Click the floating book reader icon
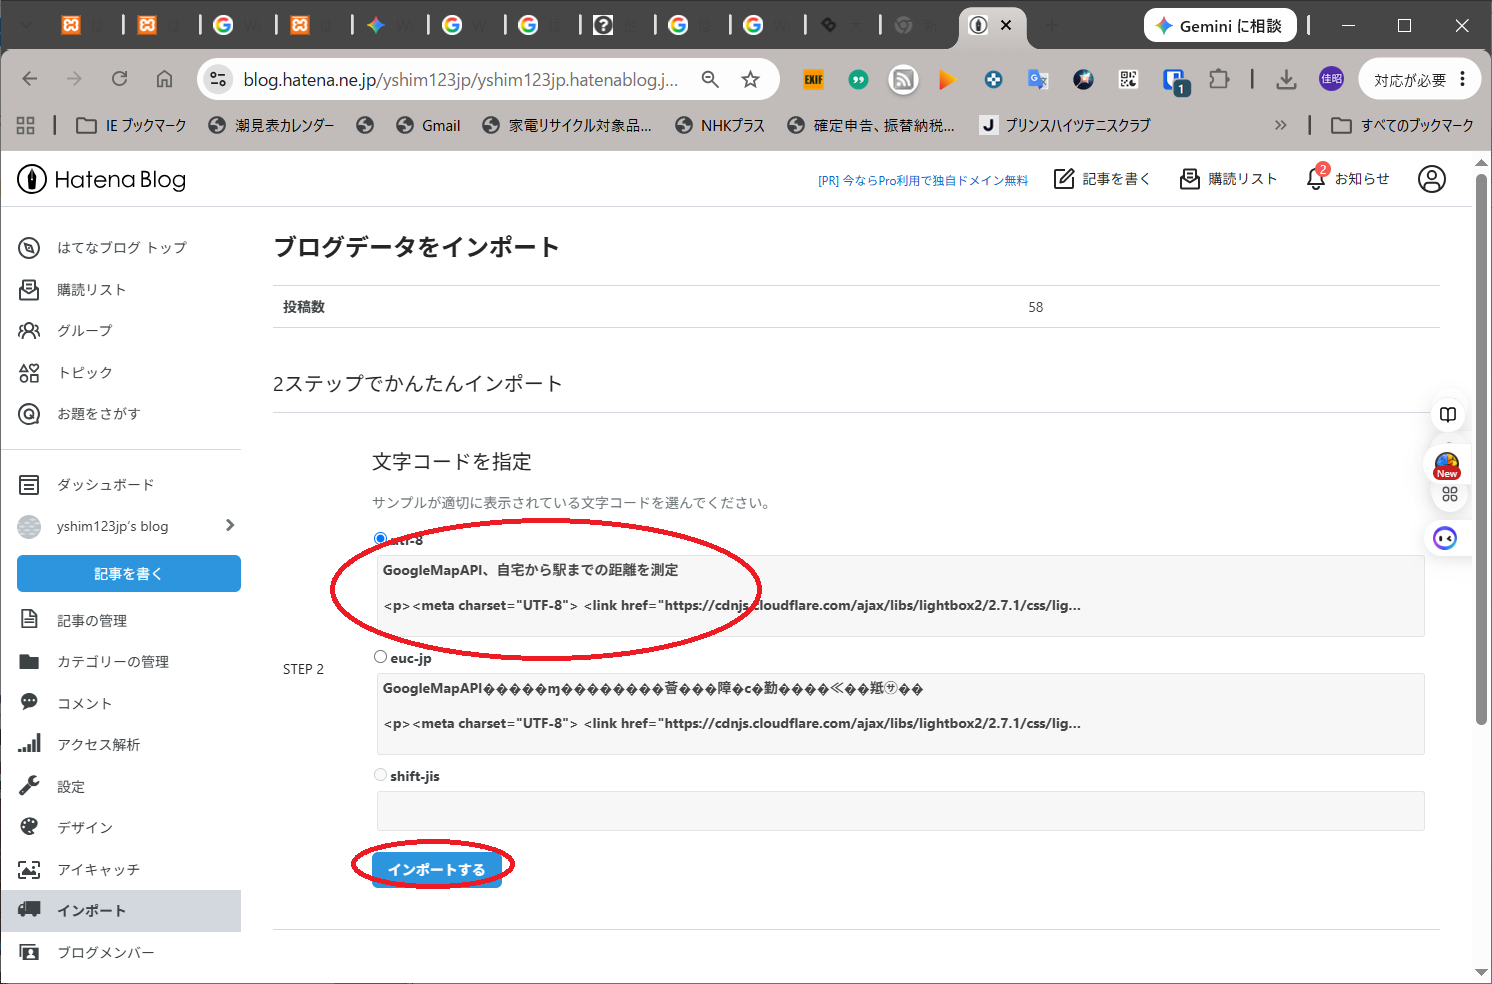This screenshot has width=1492, height=984. coord(1448,415)
